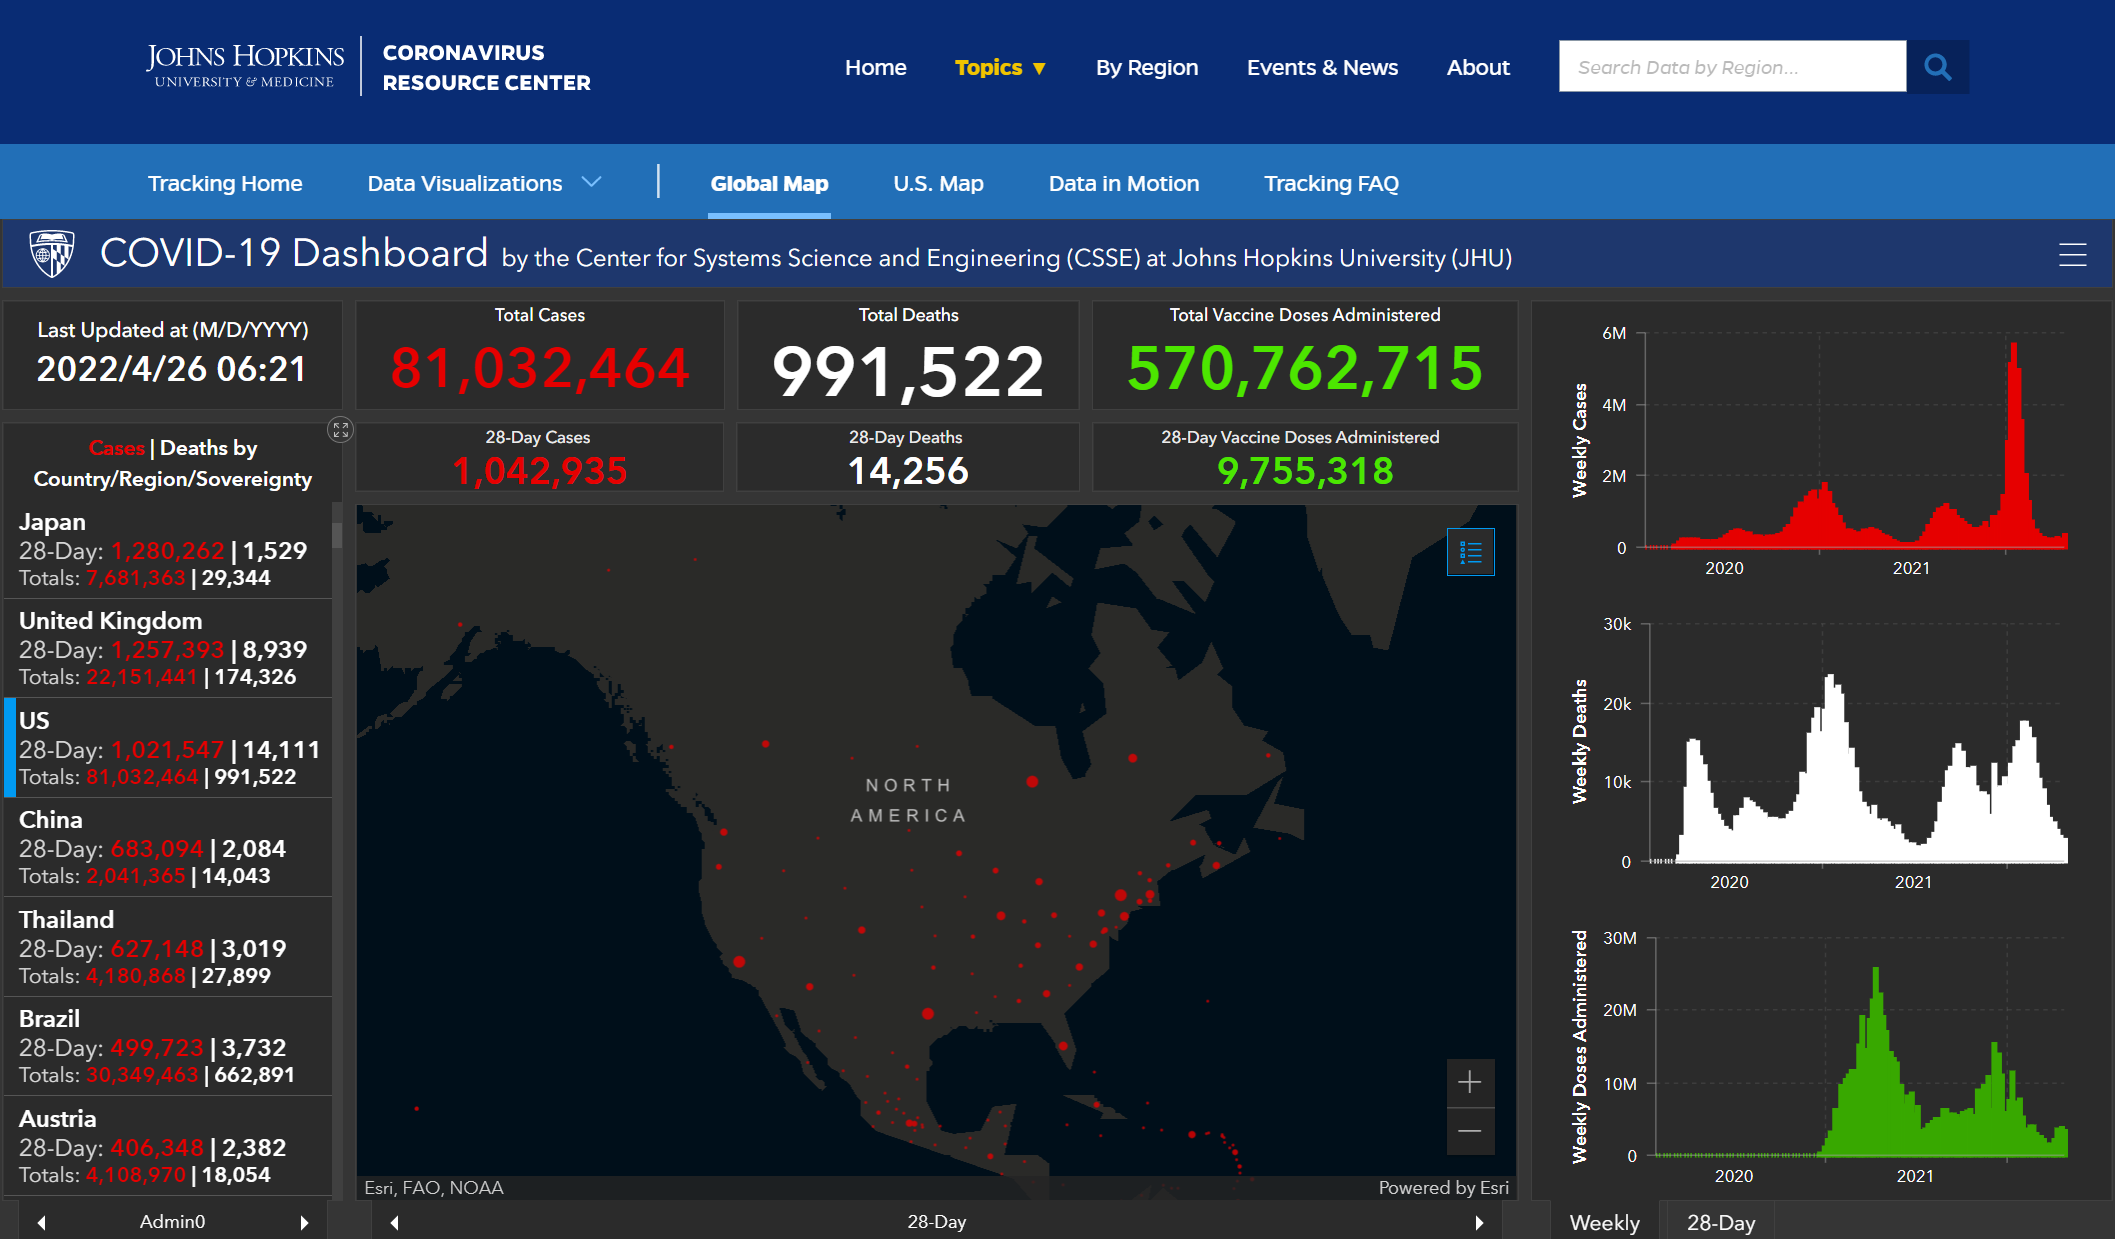Viewport: 2115px width, 1239px height.
Task: Toggle list sorting to Cases
Action: (x=116, y=448)
